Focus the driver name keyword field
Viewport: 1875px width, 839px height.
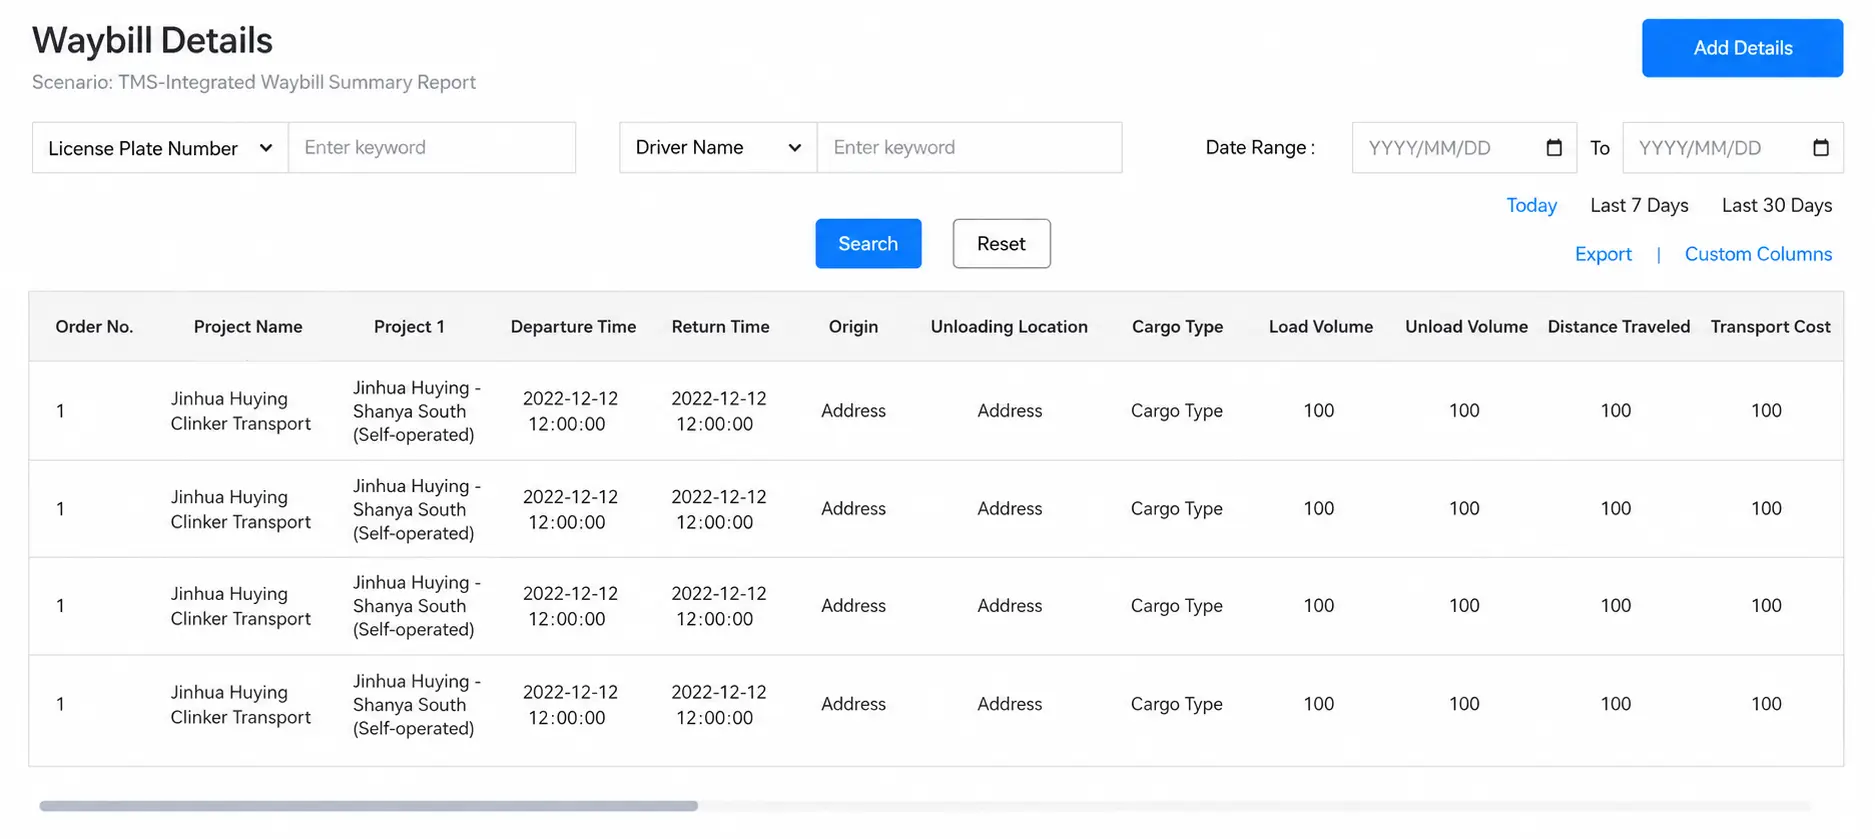click(969, 148)
